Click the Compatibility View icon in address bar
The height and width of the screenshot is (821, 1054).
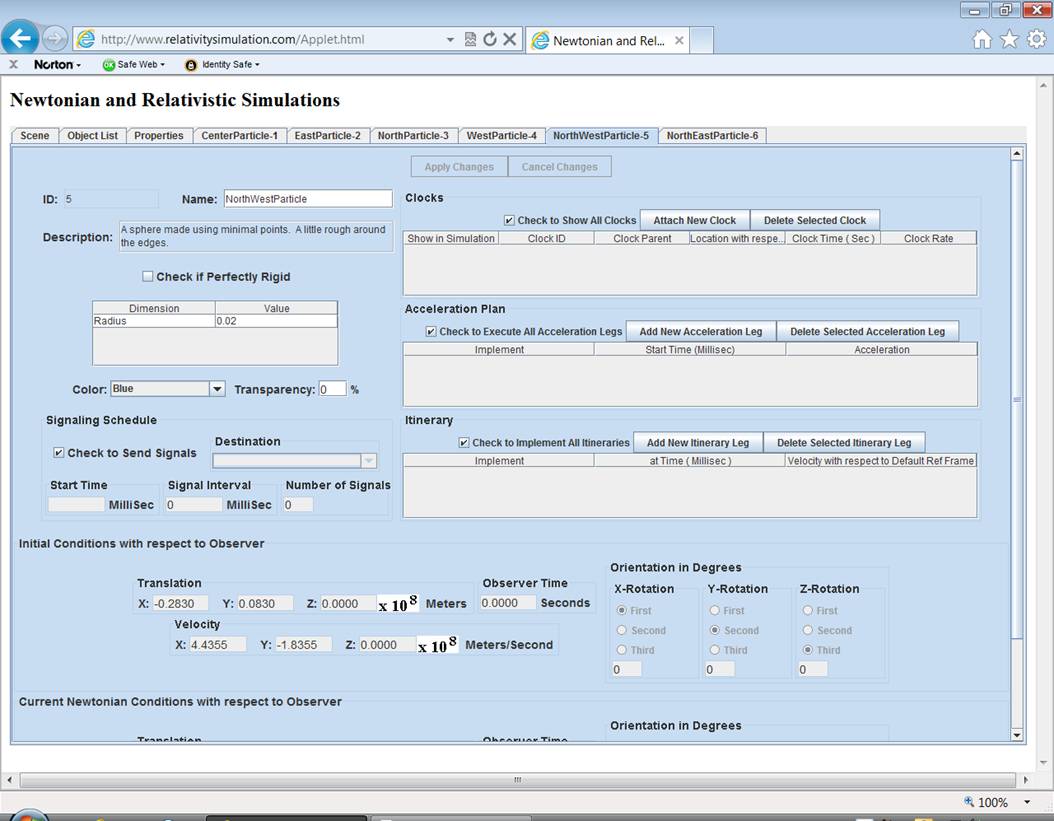click(470, 40)
